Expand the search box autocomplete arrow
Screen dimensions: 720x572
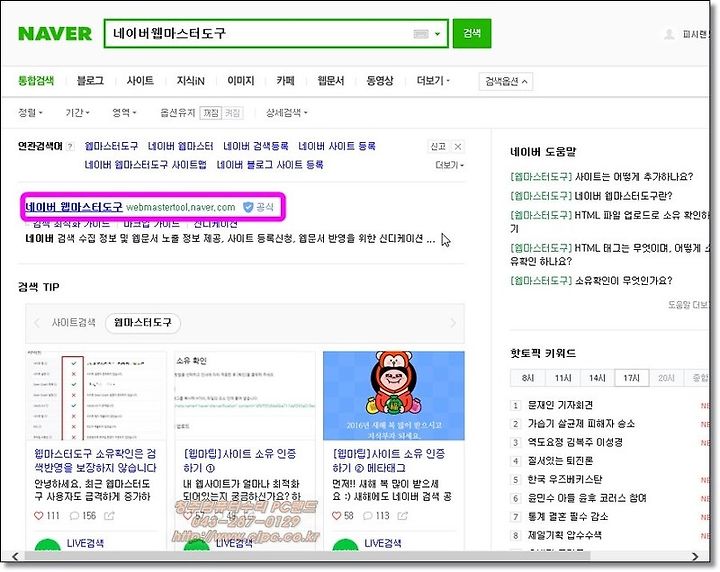[x=438, y=34]
